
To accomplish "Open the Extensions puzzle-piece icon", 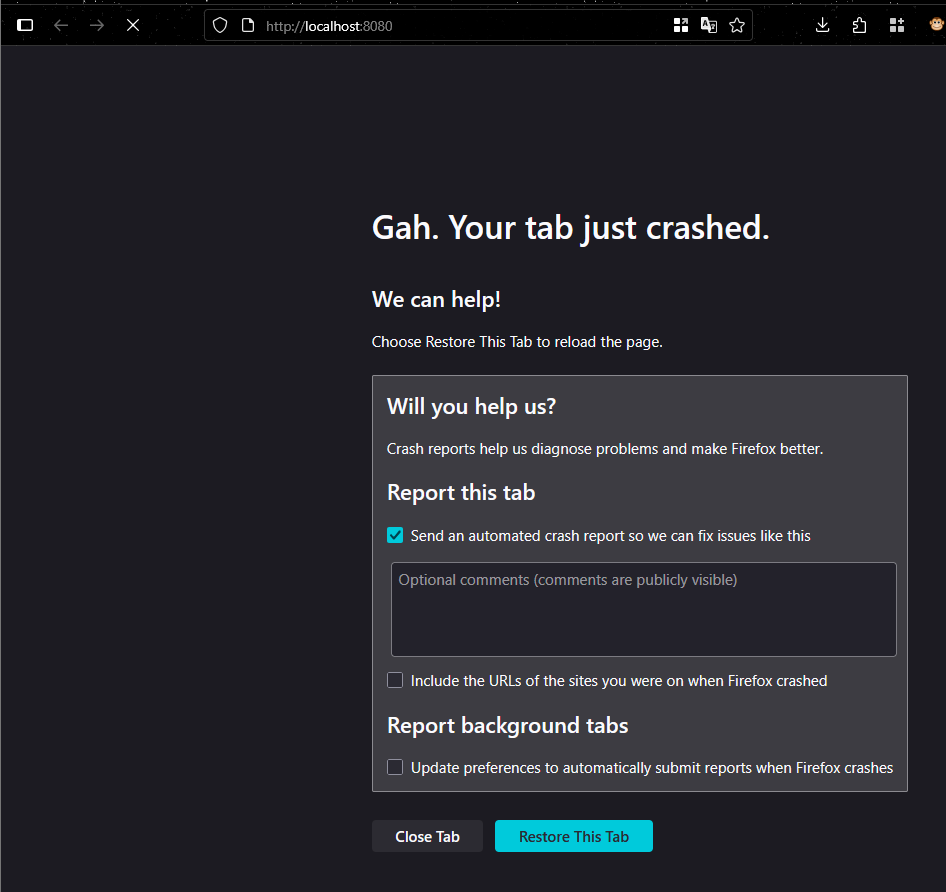I will pos(859,25).
